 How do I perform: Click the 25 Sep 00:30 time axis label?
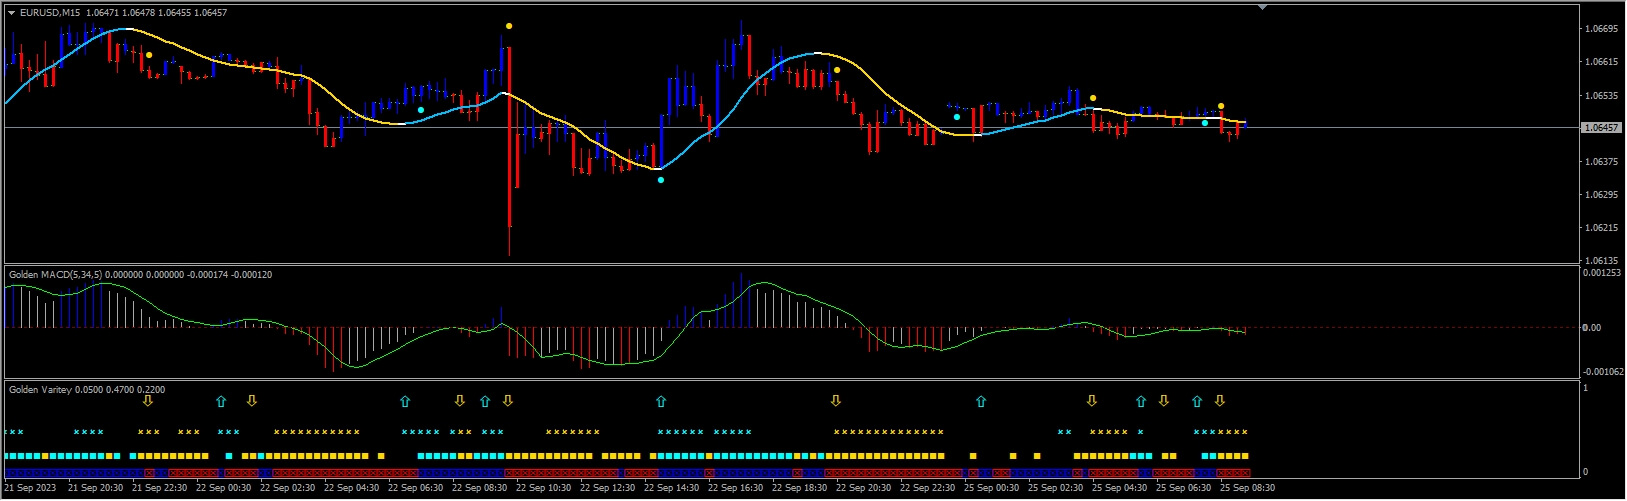tap(993, 488)
